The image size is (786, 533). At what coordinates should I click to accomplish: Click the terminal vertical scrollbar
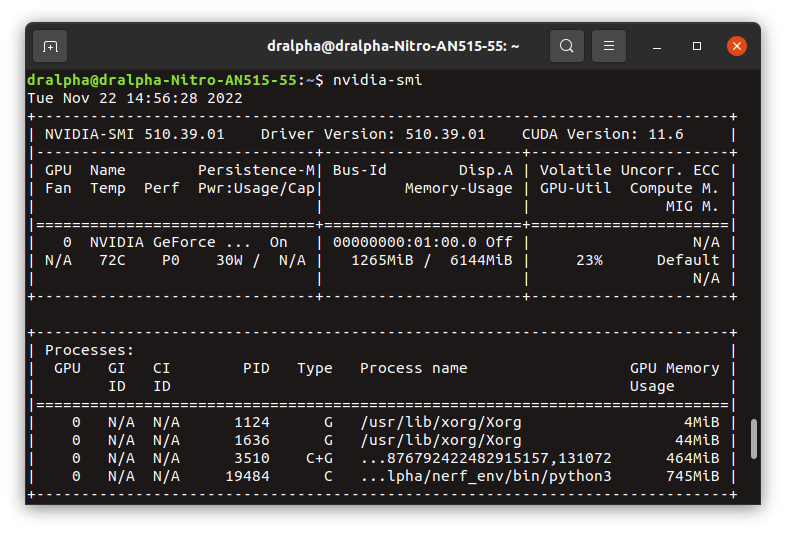(753, 439)
